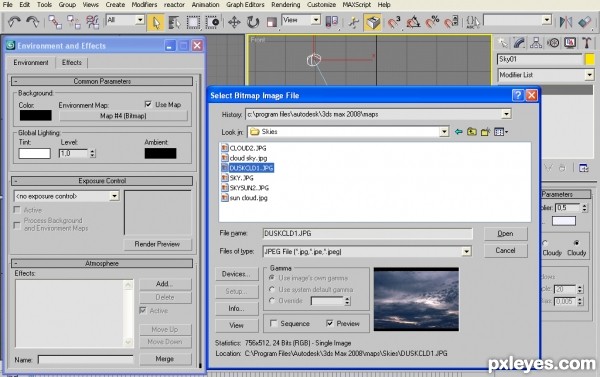Uncheck the Use Map checkbox
The height and width of the screenshot is (377, 600).
tap(148, 104)
